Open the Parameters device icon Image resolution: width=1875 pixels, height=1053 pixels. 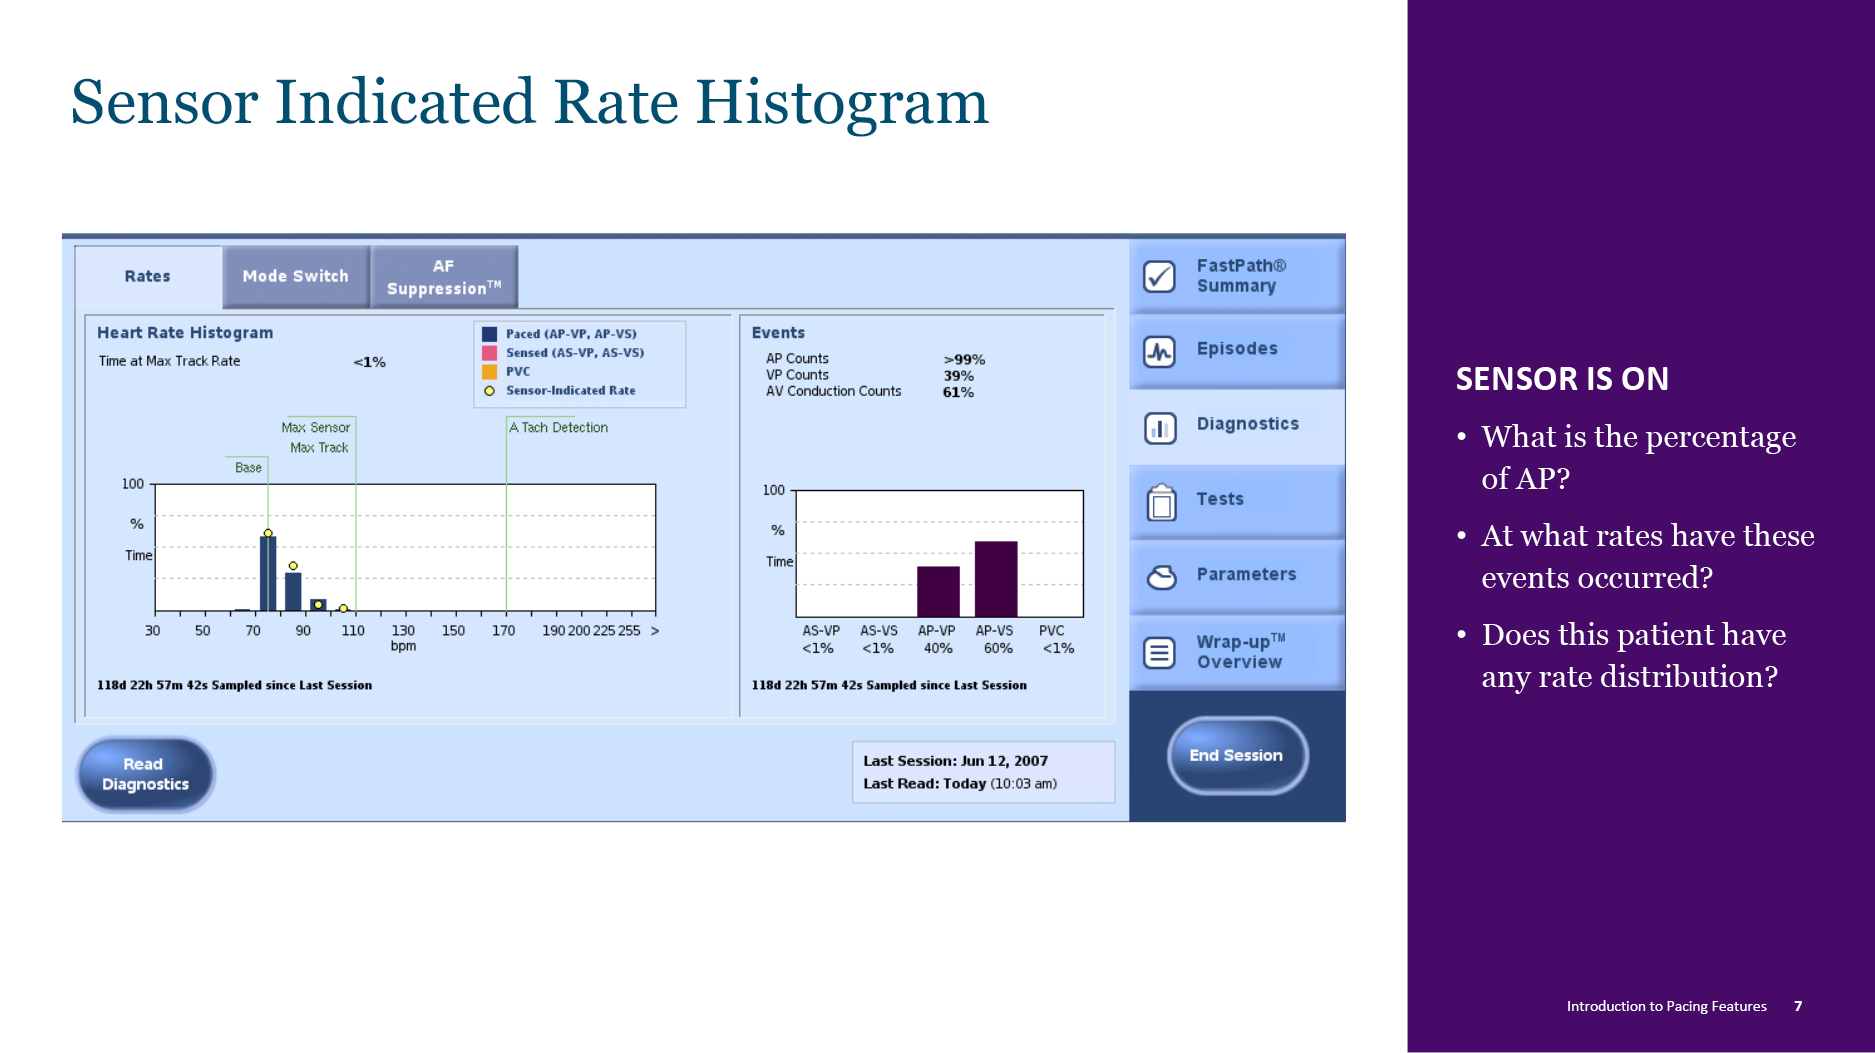click(1160, 577)
